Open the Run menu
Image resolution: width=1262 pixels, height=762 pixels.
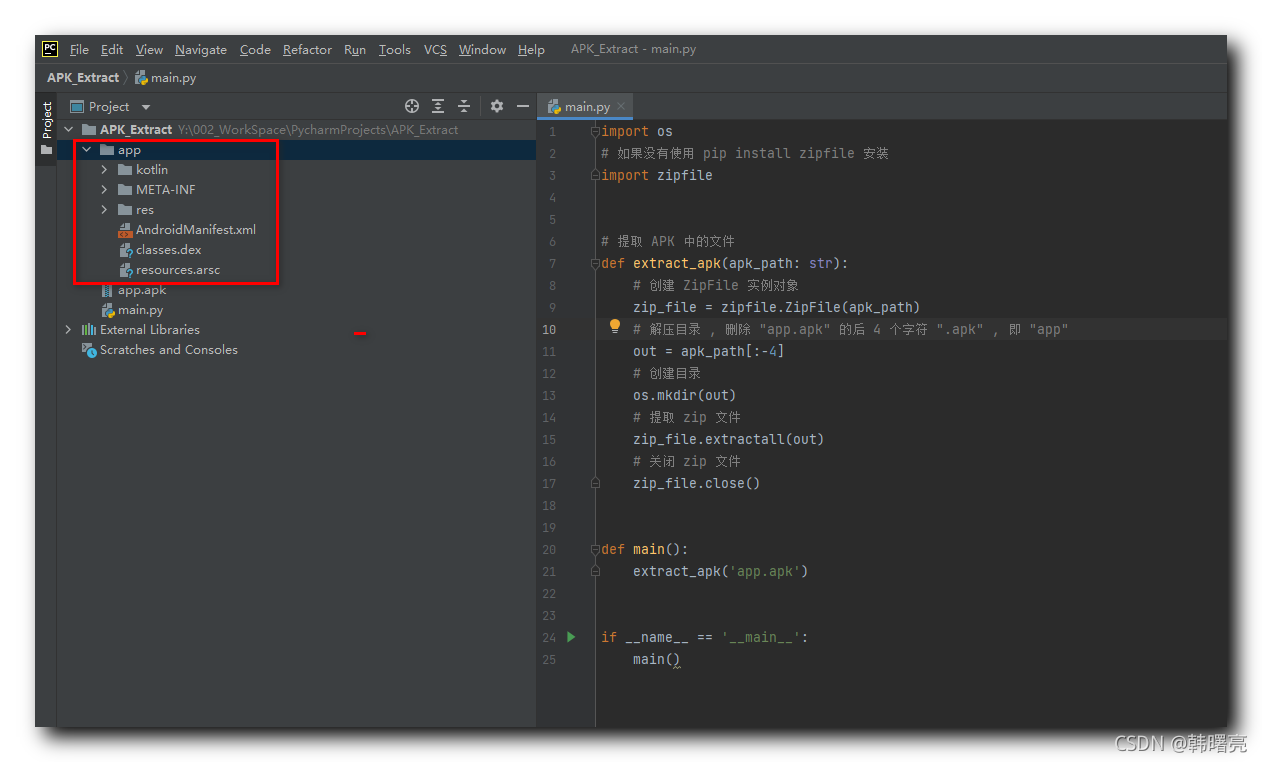point(355,49)
